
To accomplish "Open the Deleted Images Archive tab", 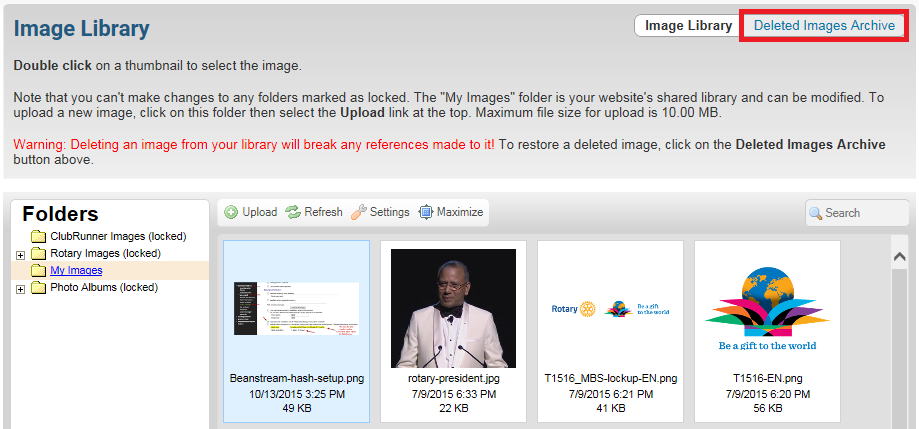I will (824, 26).
